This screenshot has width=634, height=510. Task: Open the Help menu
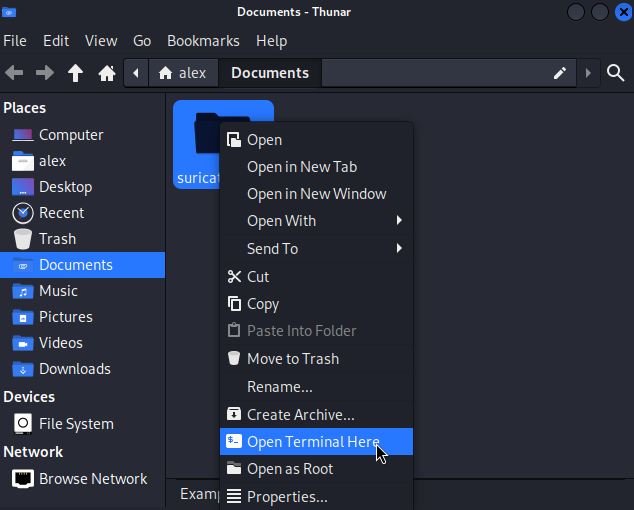tap(272, 41)
